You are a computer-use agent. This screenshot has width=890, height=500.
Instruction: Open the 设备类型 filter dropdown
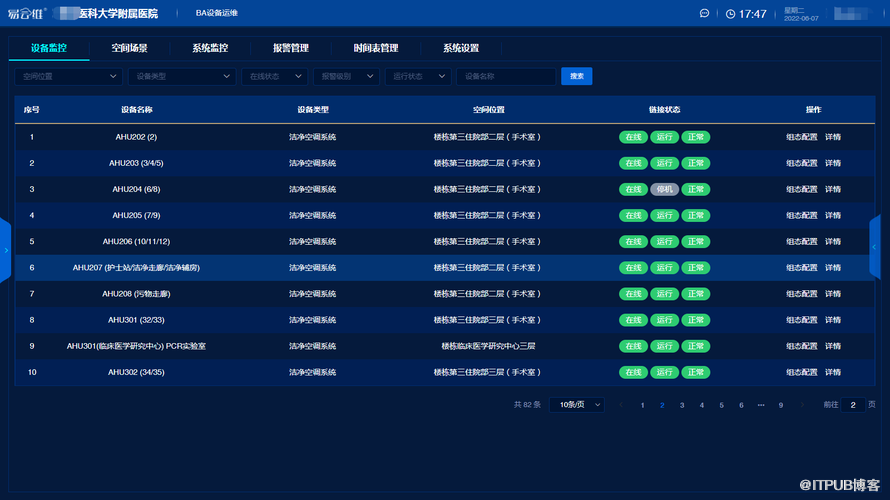click(183, 76)
